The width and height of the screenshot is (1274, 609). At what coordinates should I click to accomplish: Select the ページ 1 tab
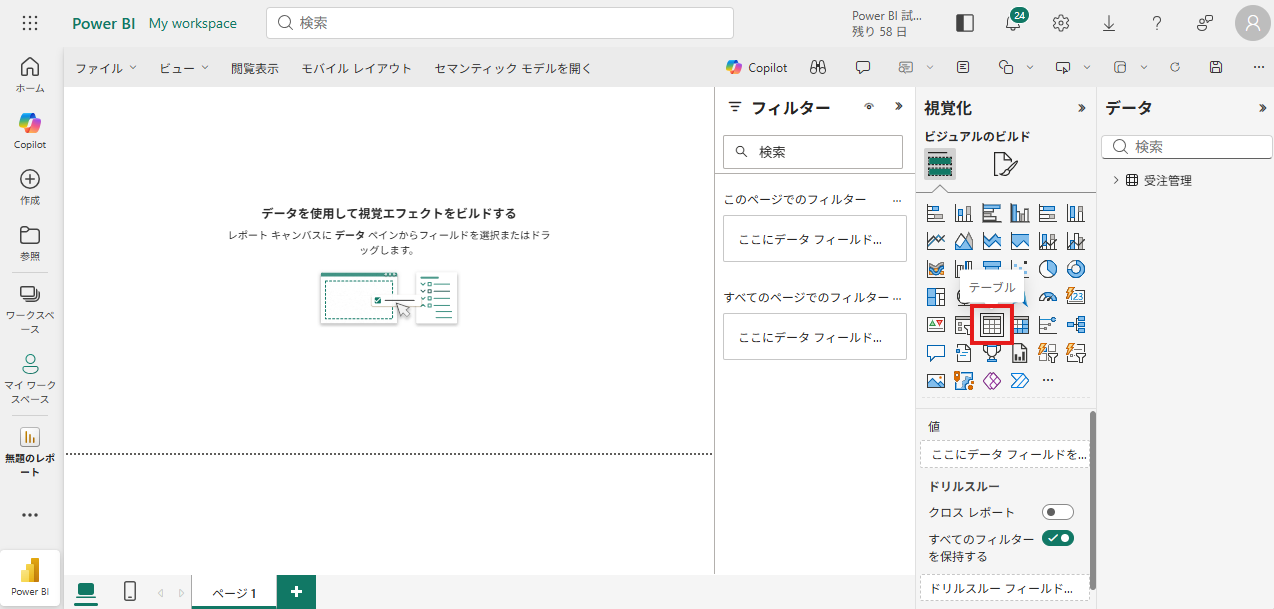[234, 593]
